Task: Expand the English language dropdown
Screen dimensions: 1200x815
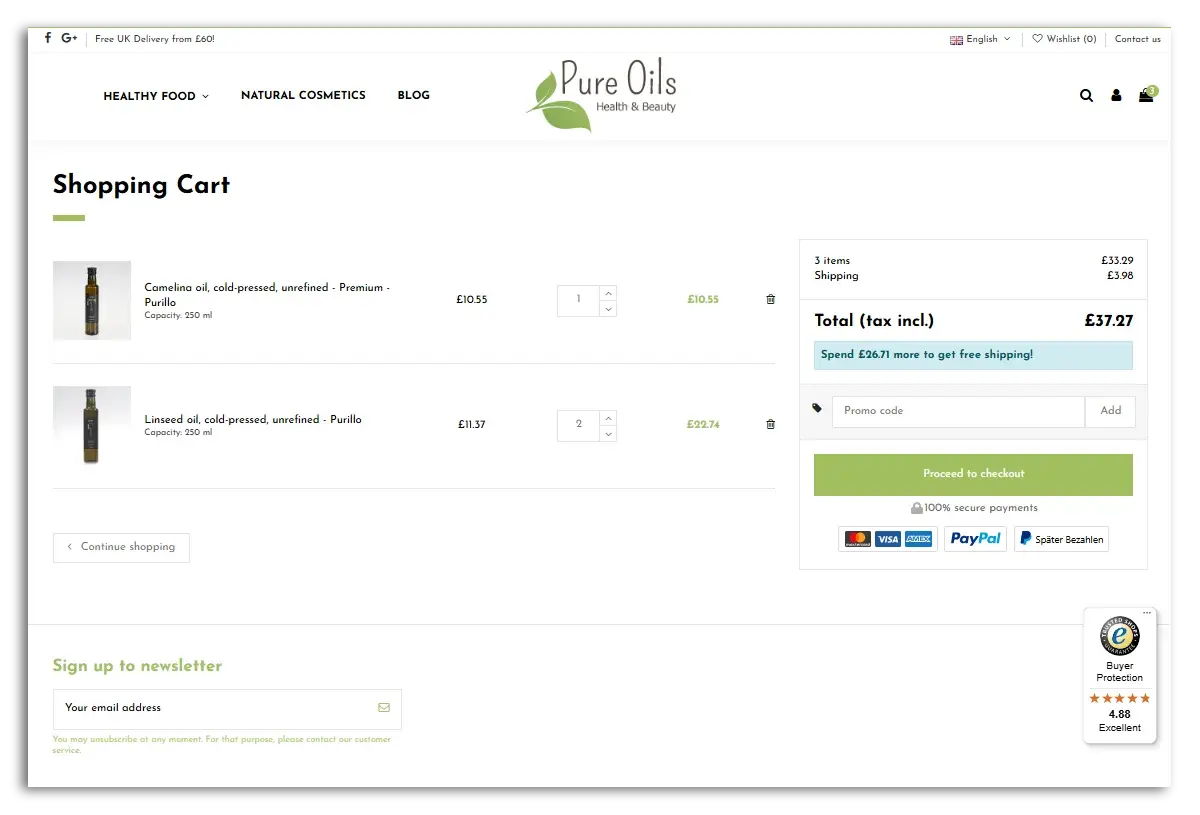Action: 980,39
